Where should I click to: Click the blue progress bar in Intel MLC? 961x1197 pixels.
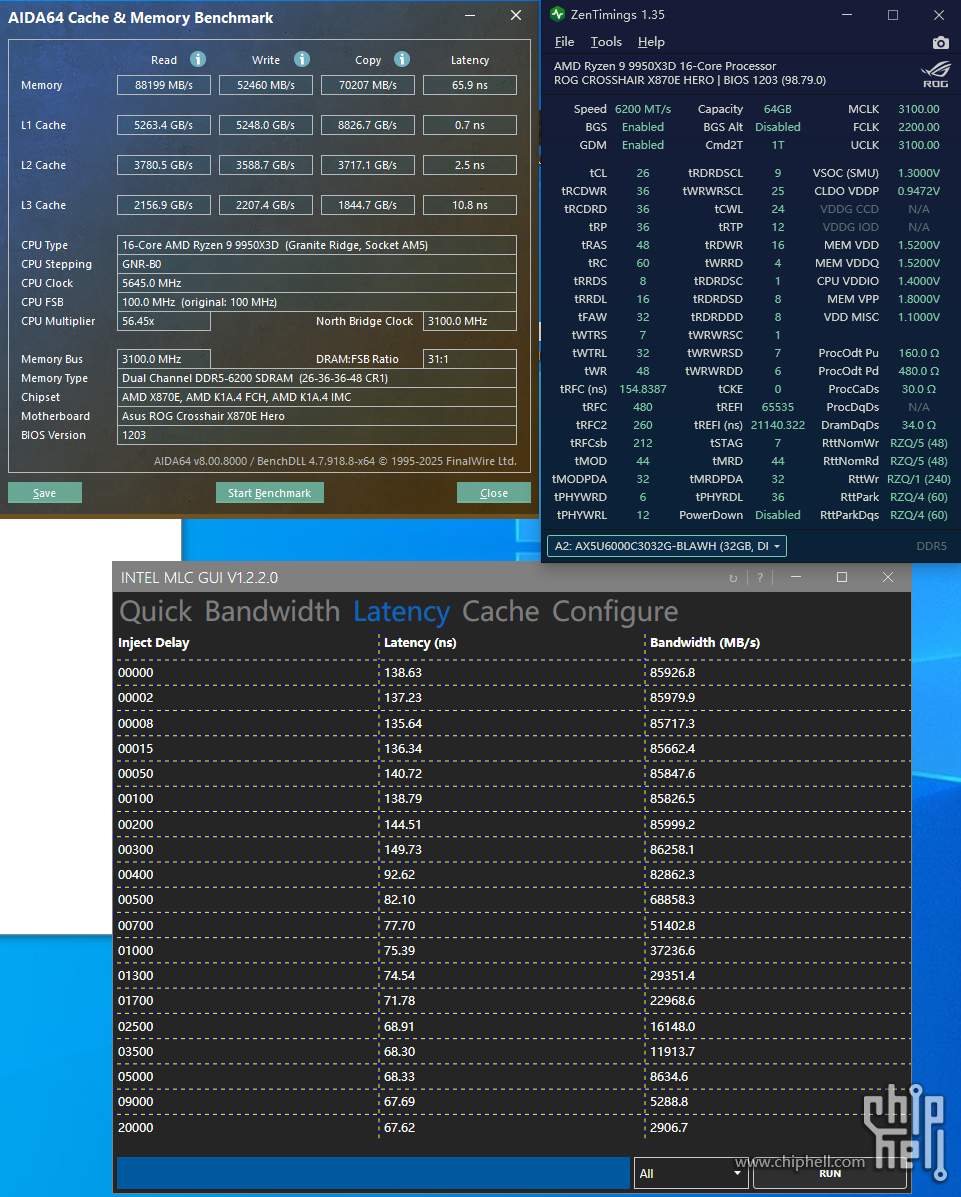[x=372, y=1173]
